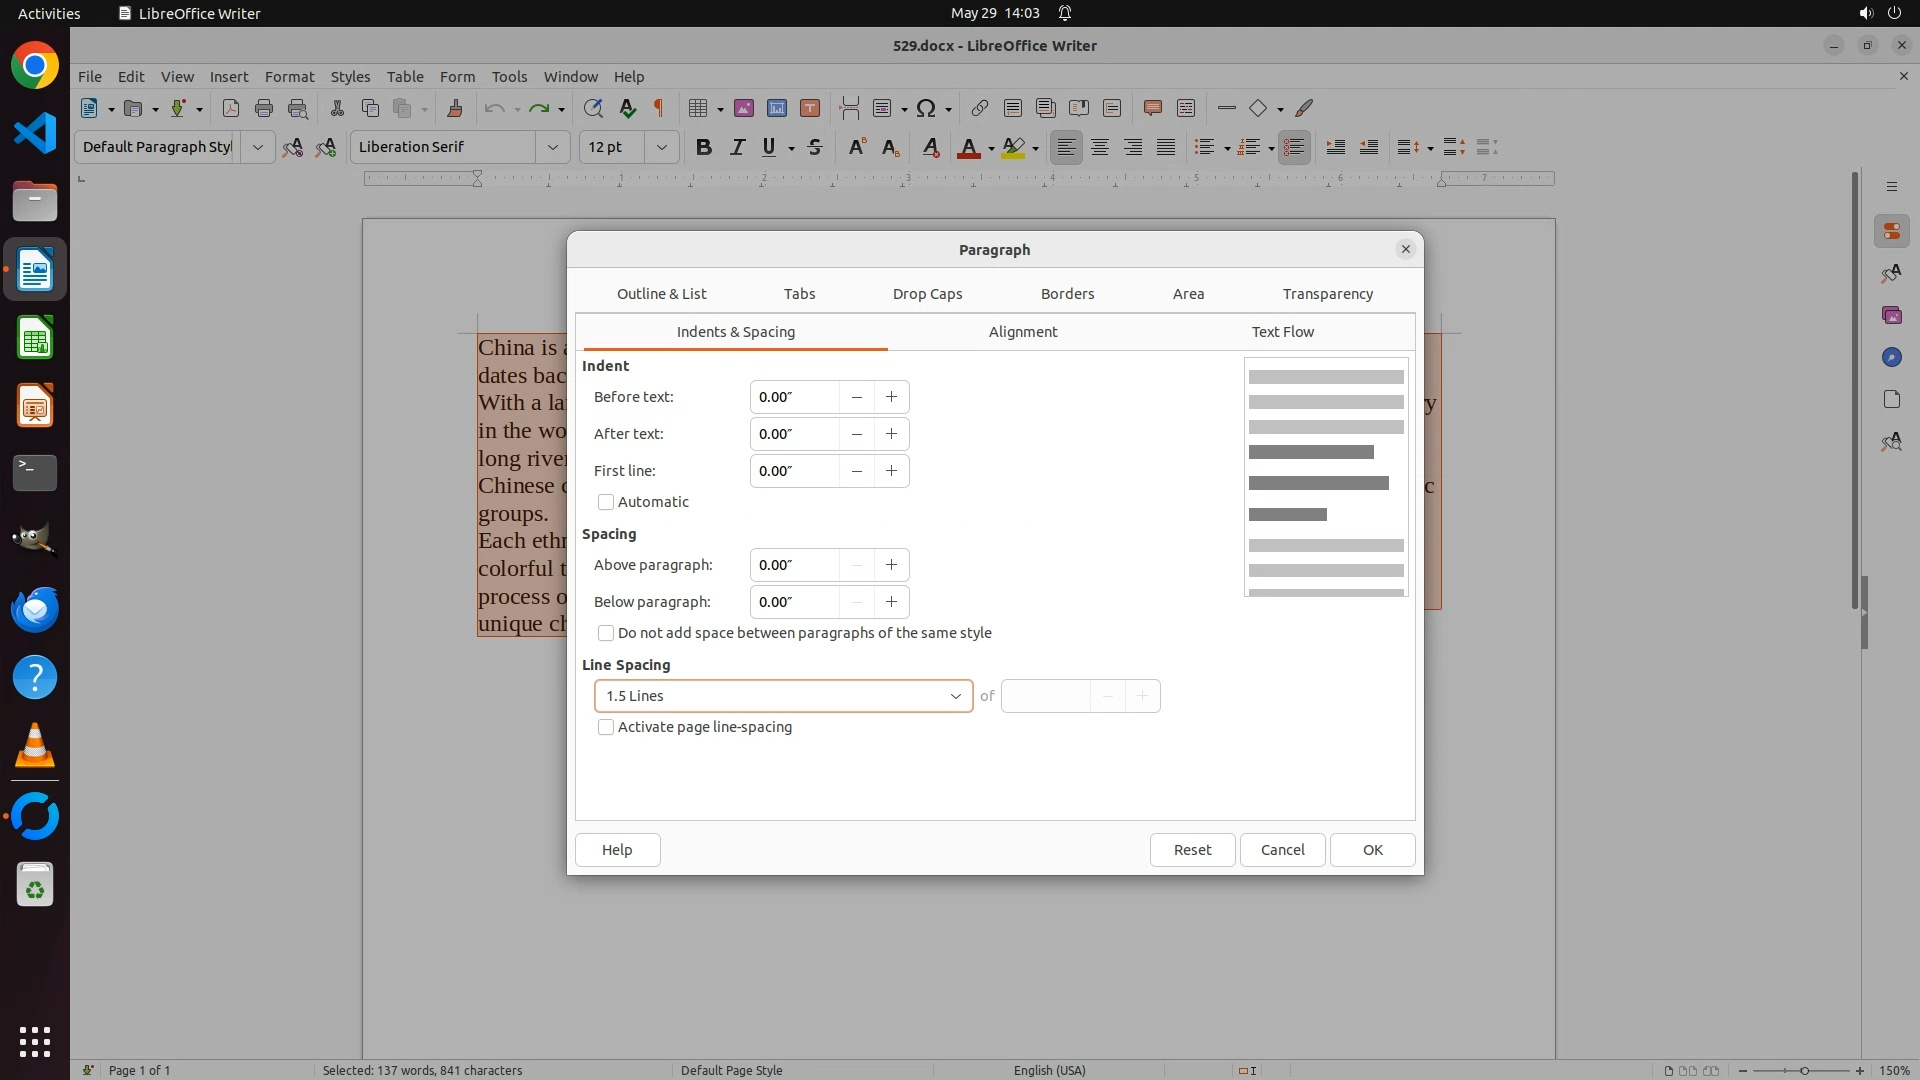Click the OK button
1920x1080 pixels.
pos(1372,850)
